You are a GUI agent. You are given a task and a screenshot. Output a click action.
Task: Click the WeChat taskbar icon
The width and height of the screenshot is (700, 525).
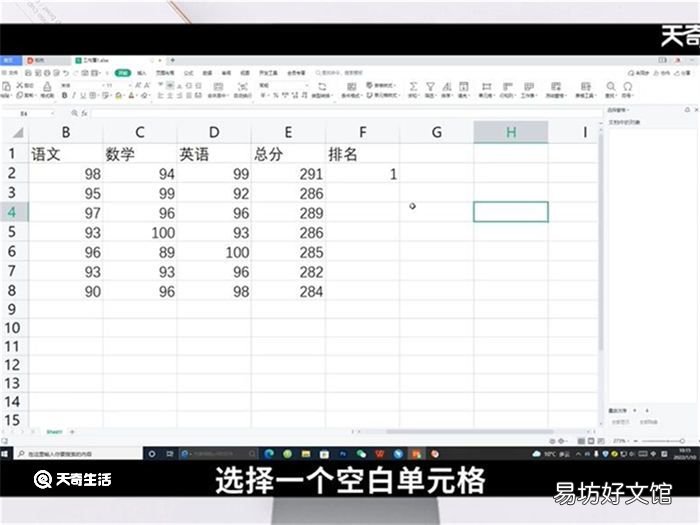(x=361, y=454)
